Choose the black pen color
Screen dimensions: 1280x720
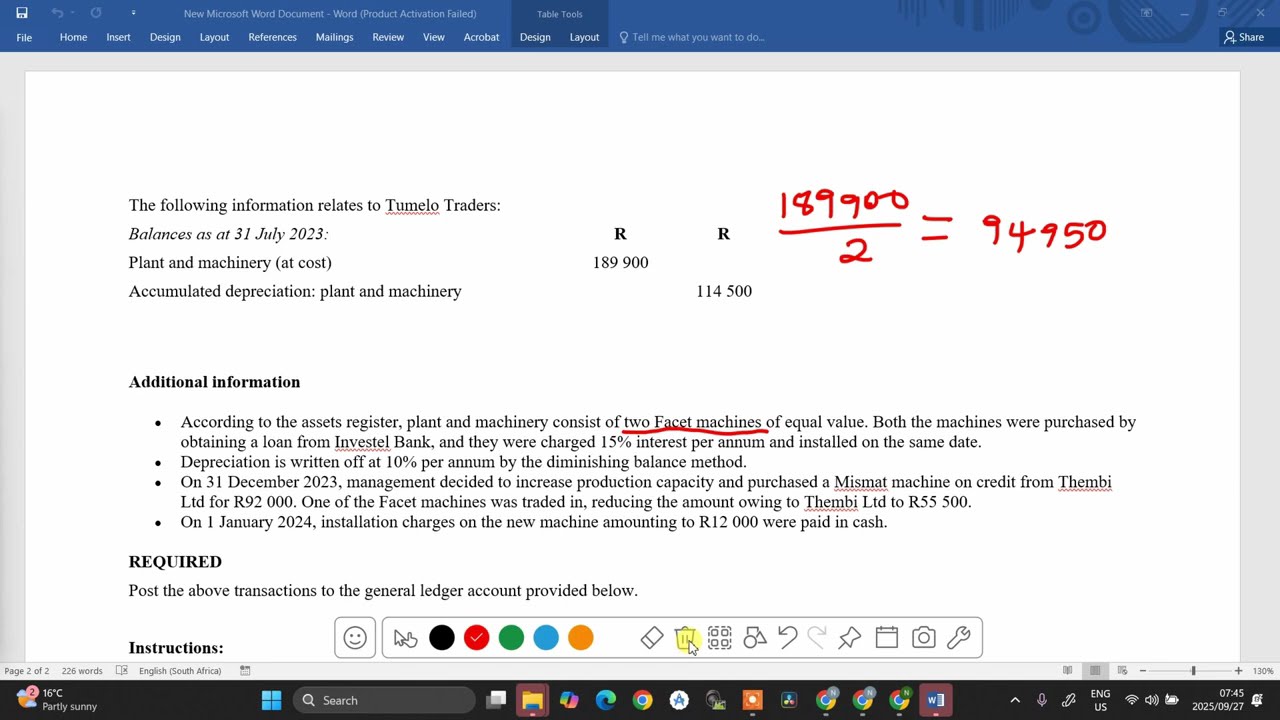coord(441,638)
